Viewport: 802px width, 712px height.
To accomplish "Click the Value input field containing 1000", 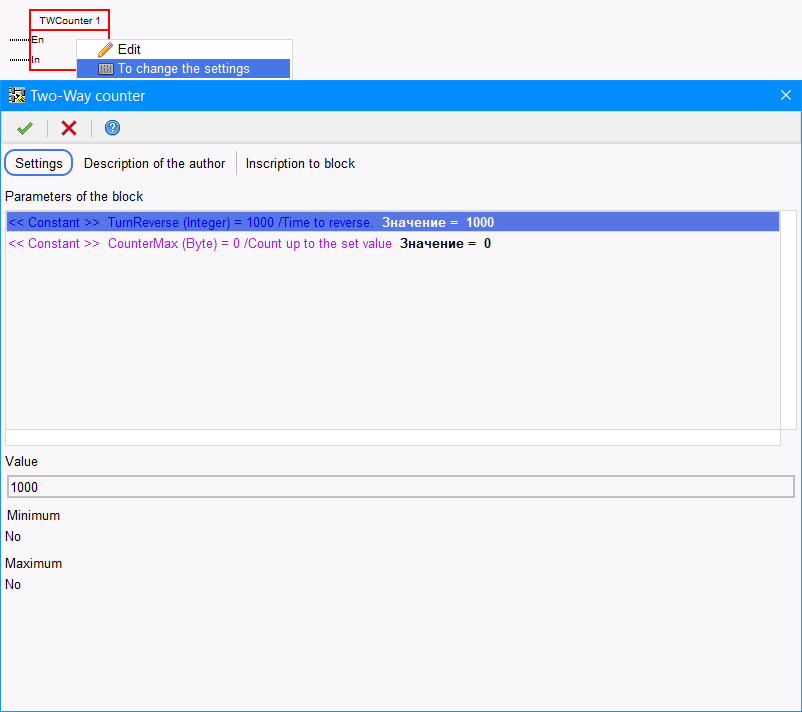I will pos(400,487).
